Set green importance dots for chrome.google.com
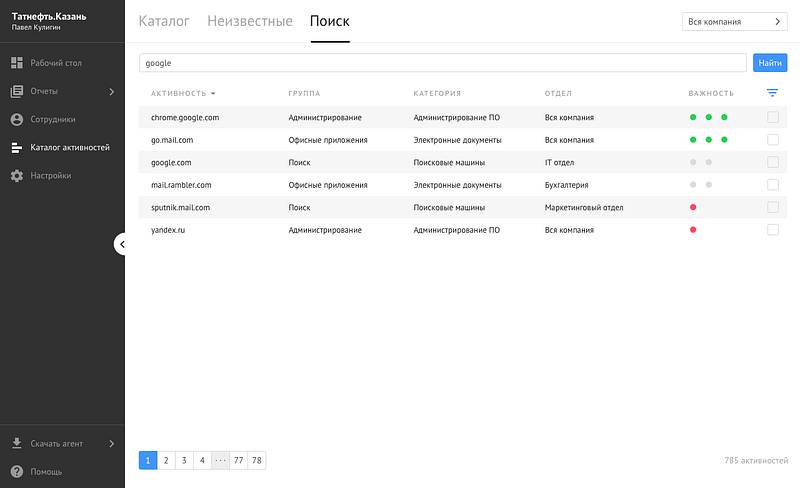Viewport: 800px width, 488px height. (x=708, y=117)
